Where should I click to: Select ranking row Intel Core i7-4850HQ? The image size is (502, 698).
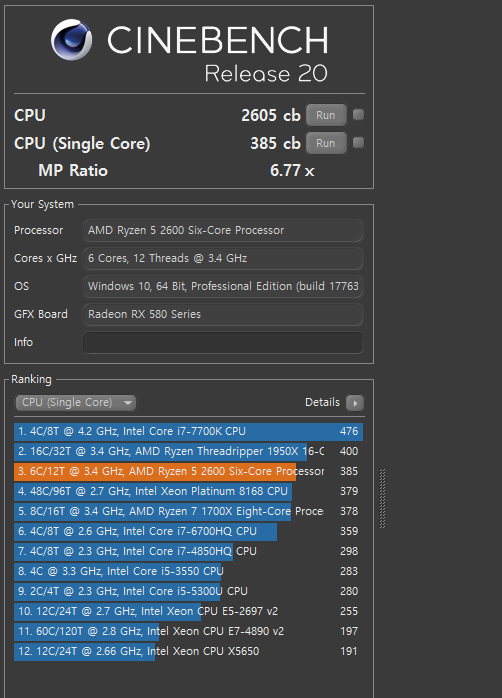tap(188, 552)
